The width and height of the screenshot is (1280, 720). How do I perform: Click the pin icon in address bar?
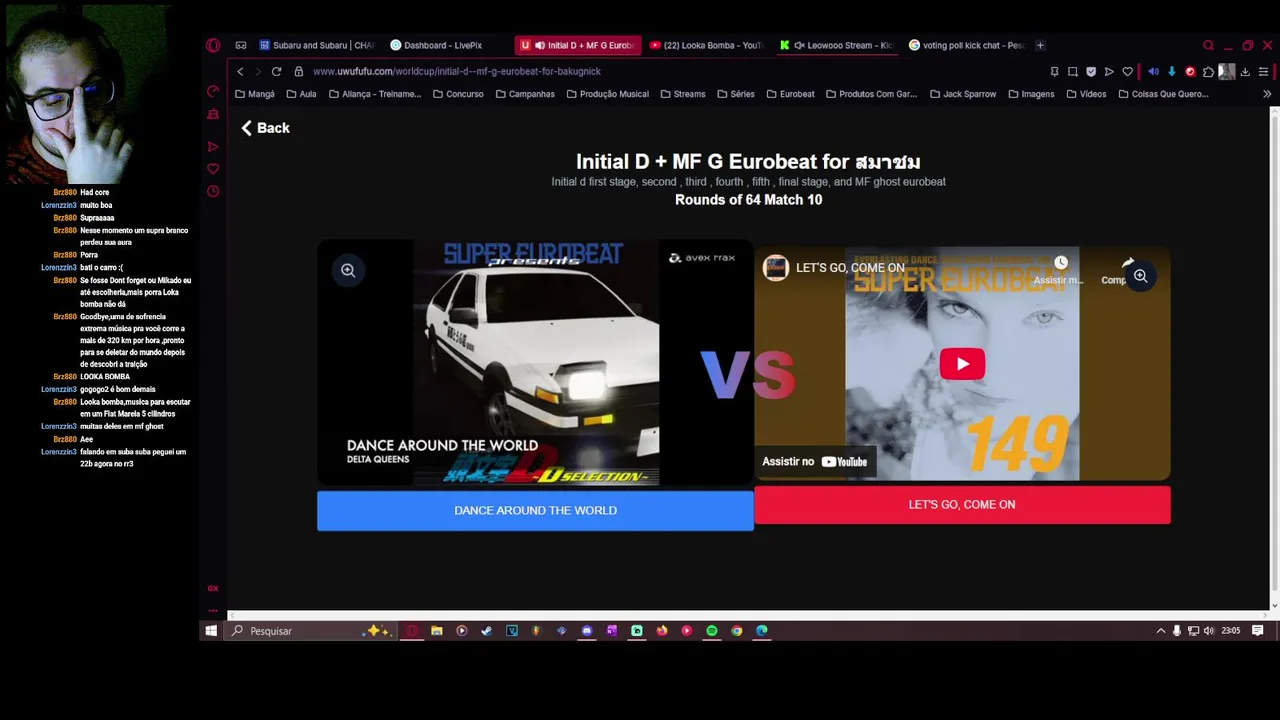coord(1054,72)
